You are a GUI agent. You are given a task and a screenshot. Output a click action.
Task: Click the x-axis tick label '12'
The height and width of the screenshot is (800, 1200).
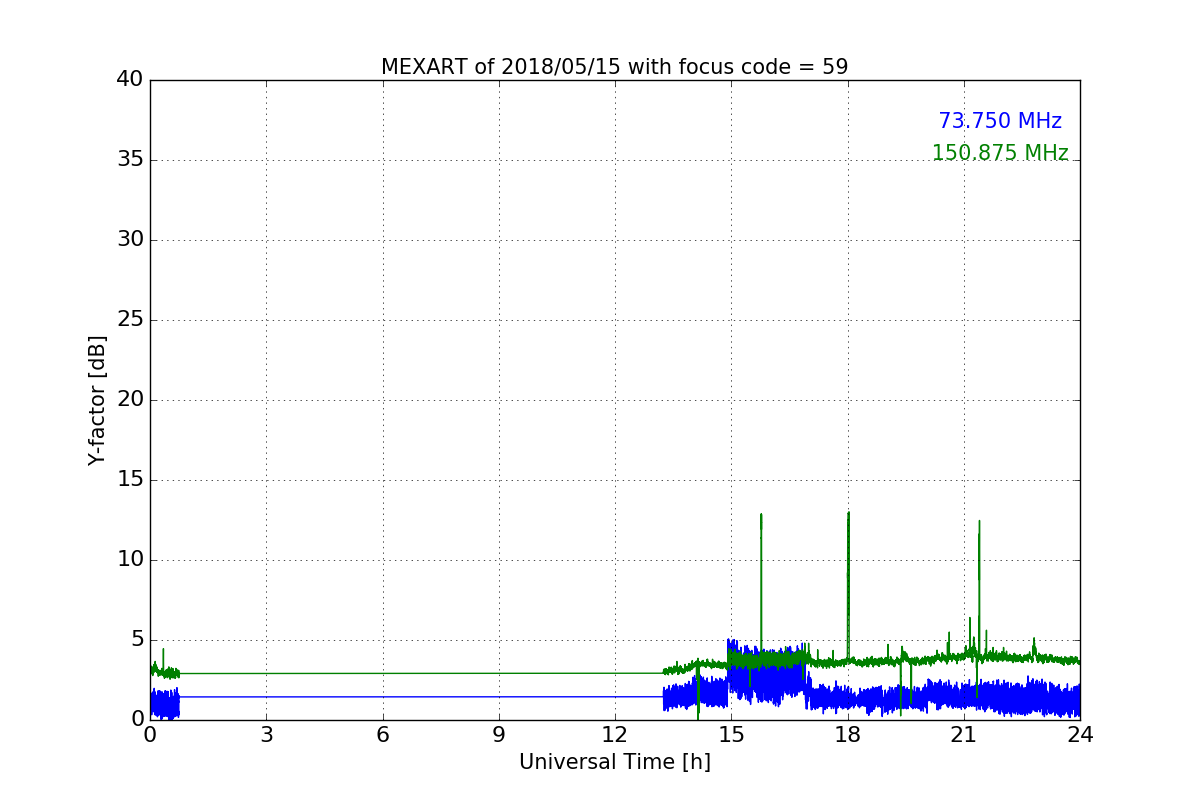(x=615, y=735)
